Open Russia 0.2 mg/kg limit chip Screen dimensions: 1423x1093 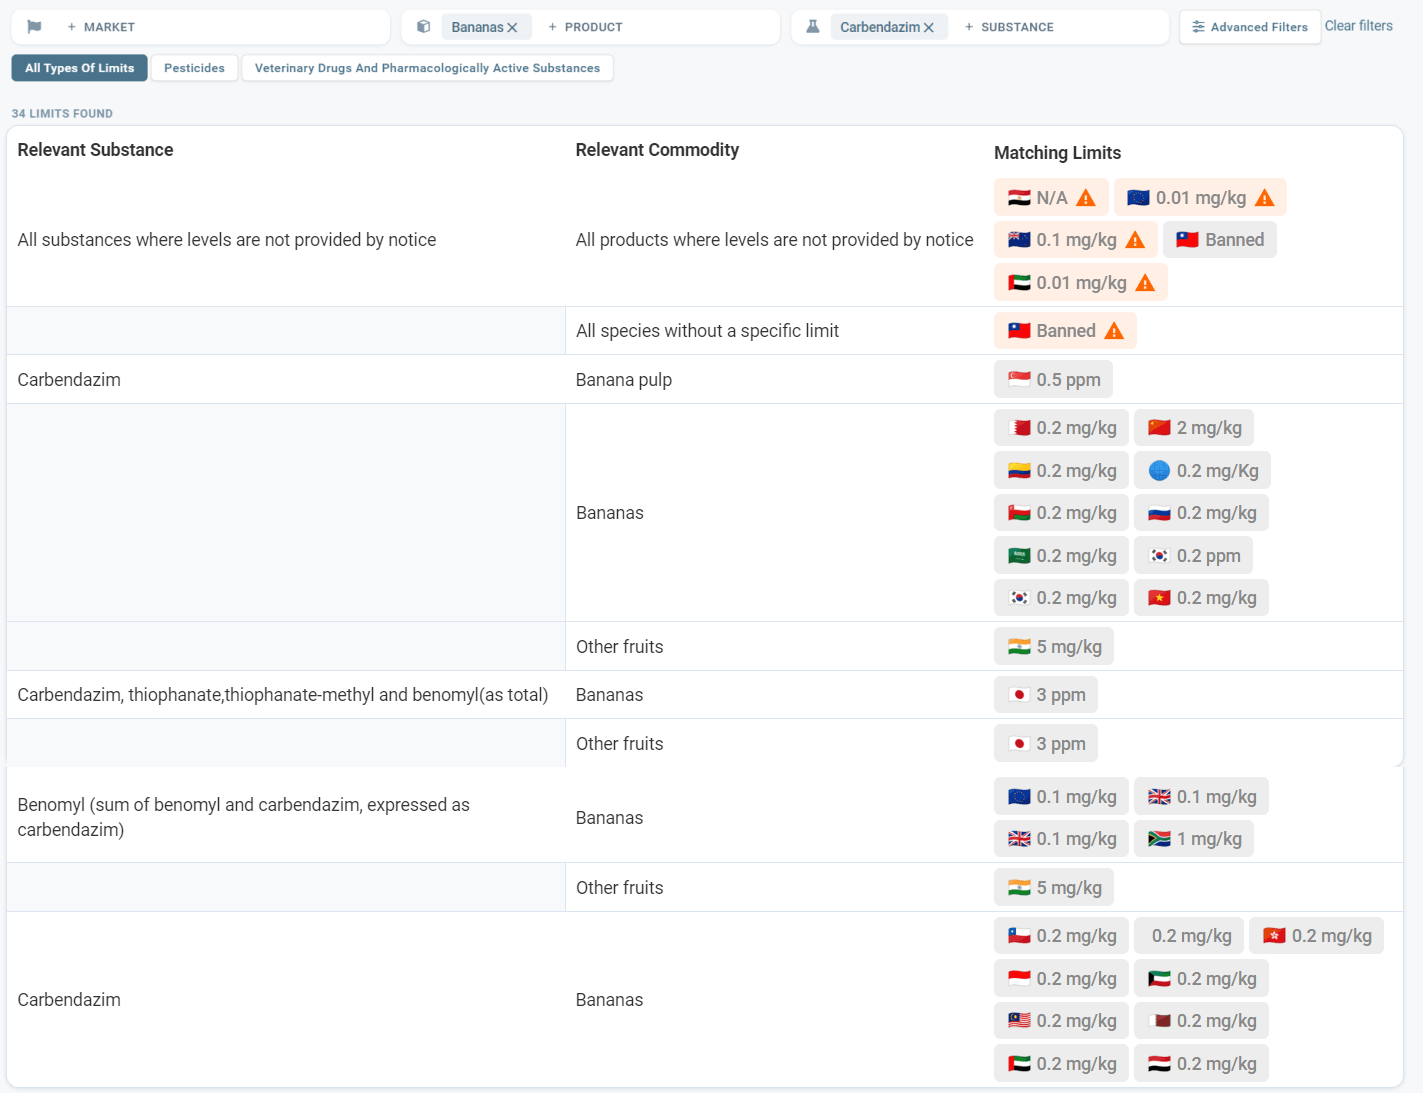click(1202, 513)
